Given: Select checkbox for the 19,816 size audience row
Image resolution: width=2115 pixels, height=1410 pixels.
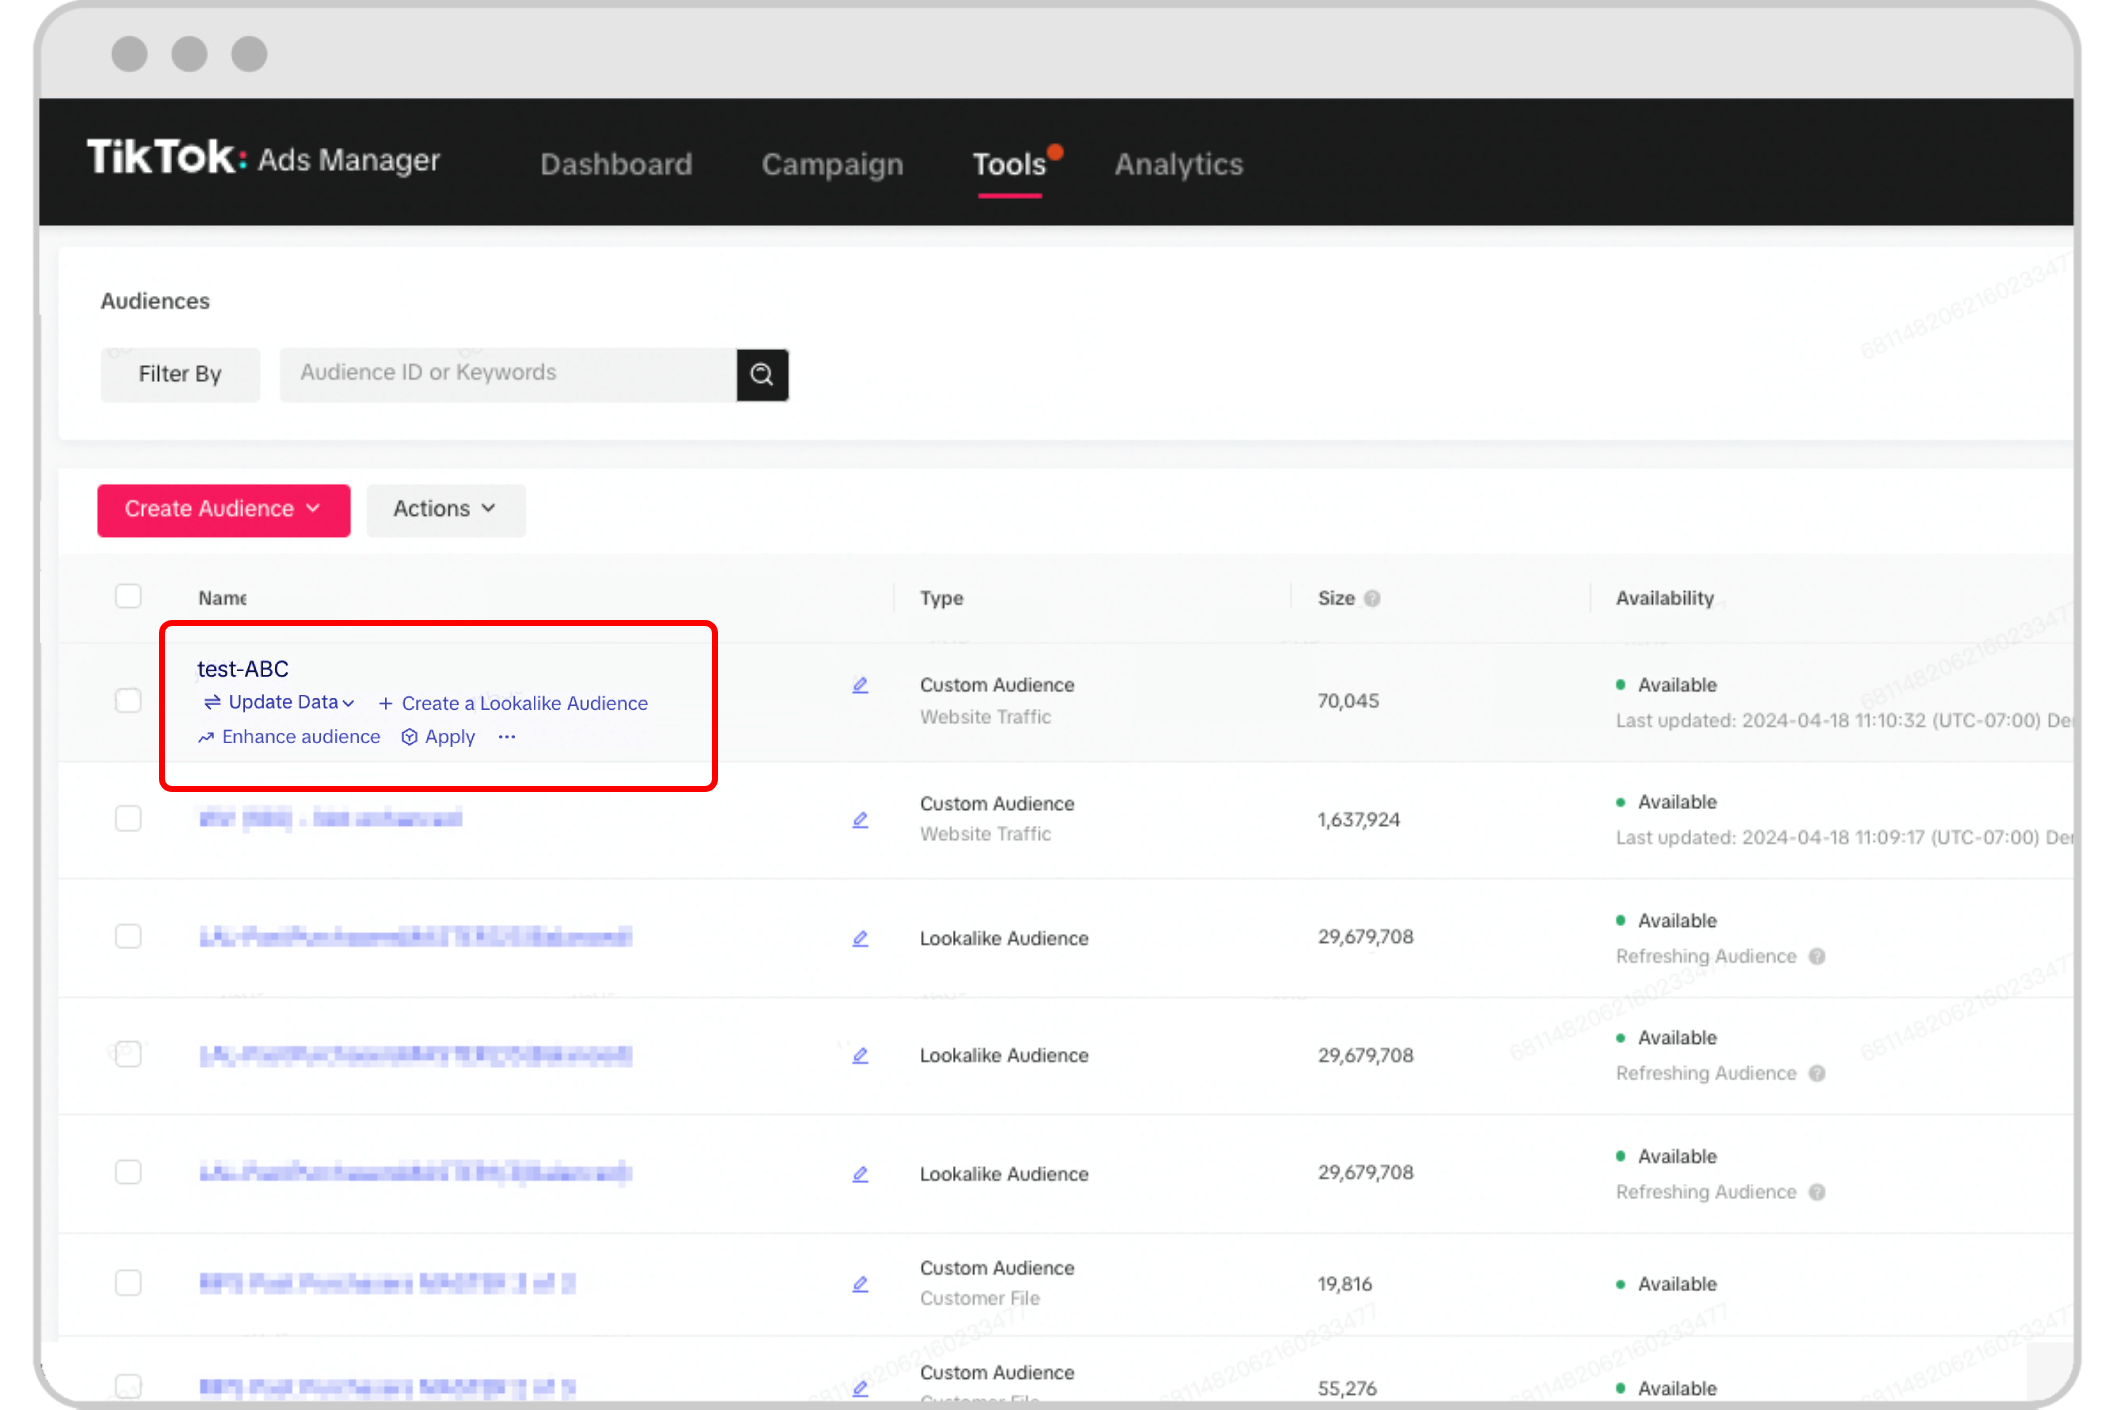Looking at the screenshot, I should (x=128, y=1282).
